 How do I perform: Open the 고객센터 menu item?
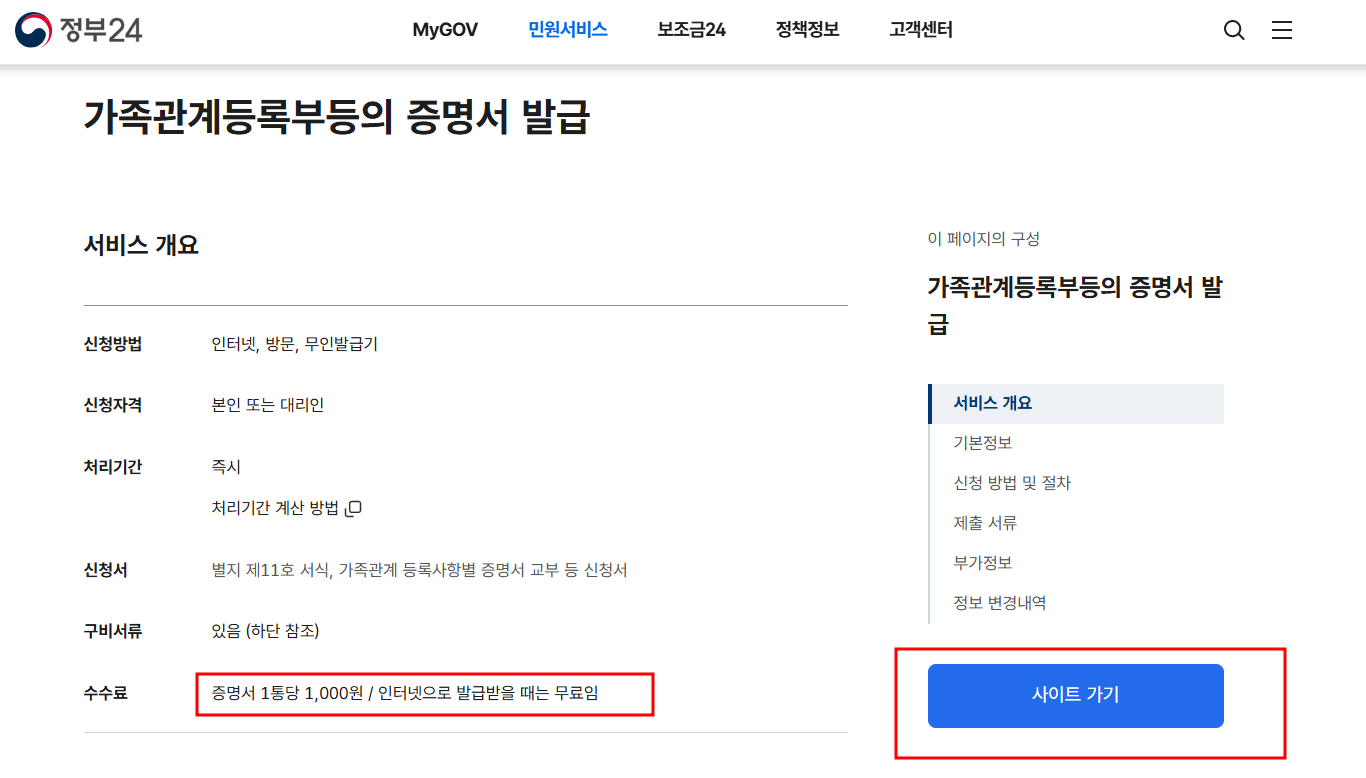(921, 30)
